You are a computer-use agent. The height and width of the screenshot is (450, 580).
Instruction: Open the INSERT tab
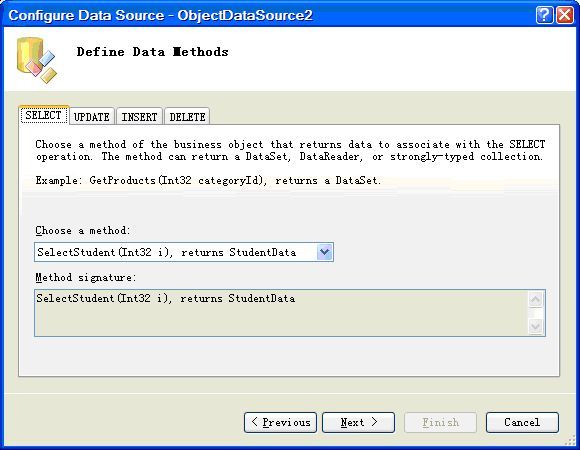pos(139,117)
